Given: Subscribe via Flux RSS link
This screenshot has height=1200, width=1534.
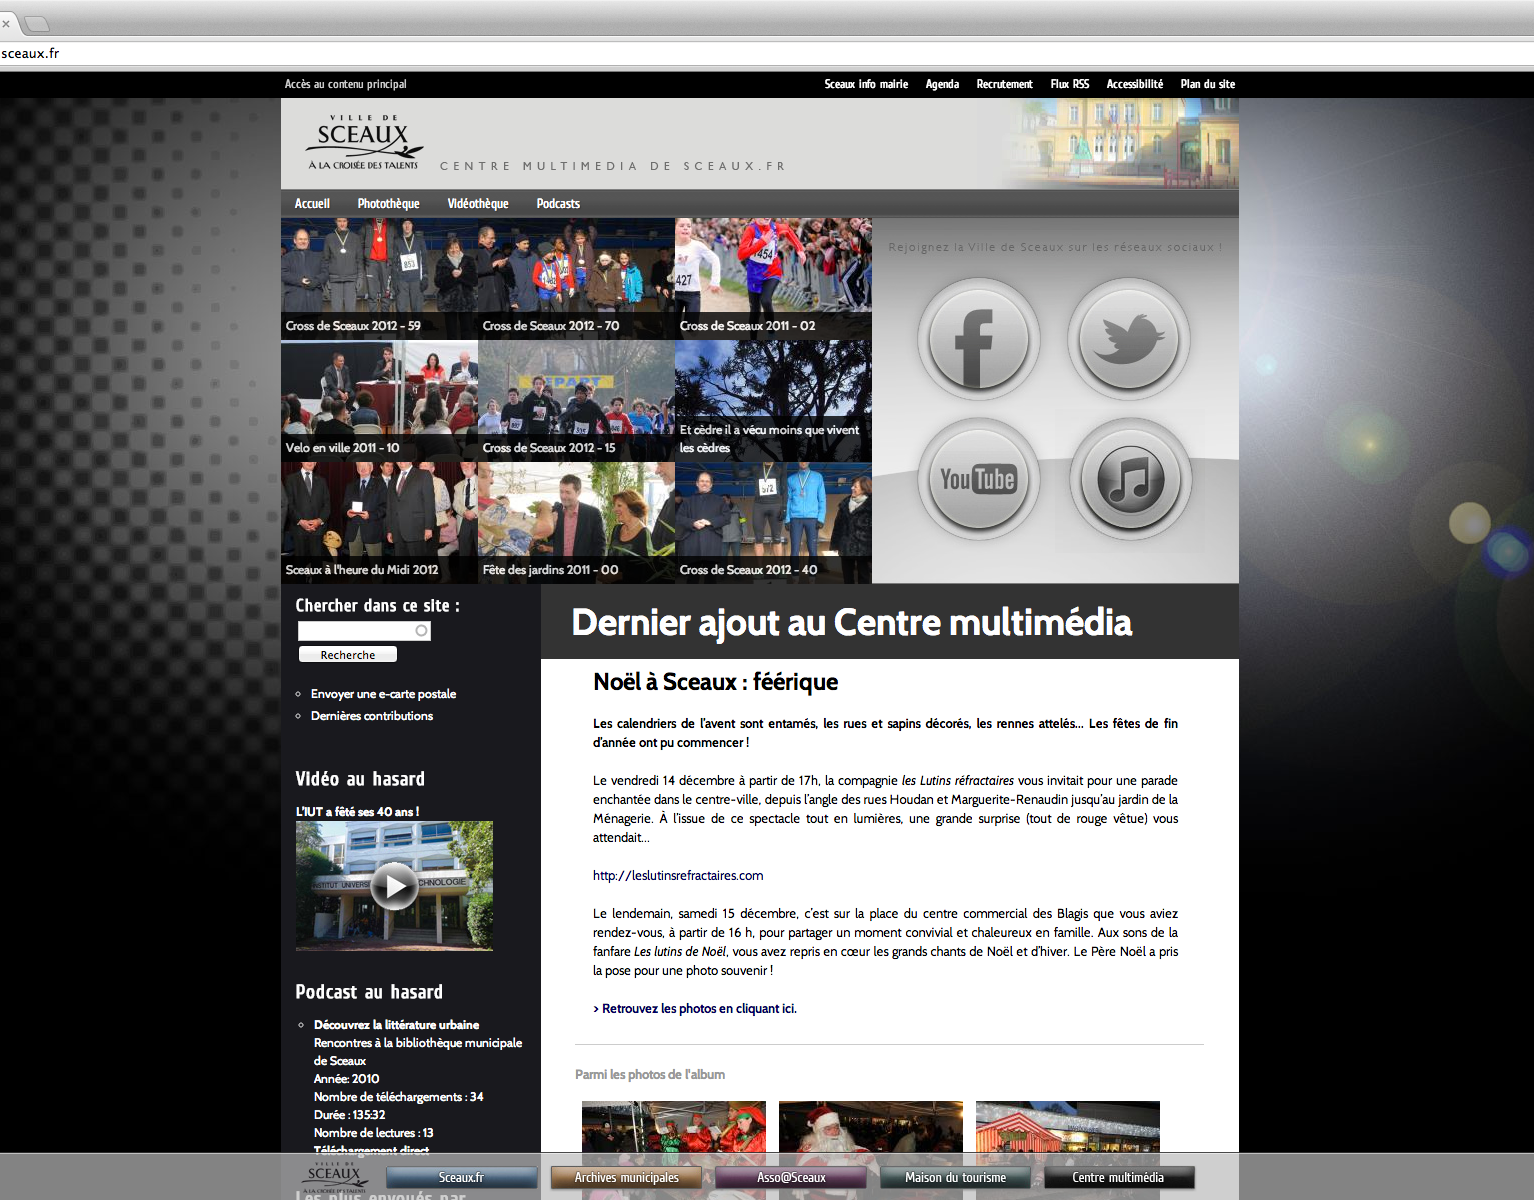Looking at the screenshot, I should point(1069,84).
